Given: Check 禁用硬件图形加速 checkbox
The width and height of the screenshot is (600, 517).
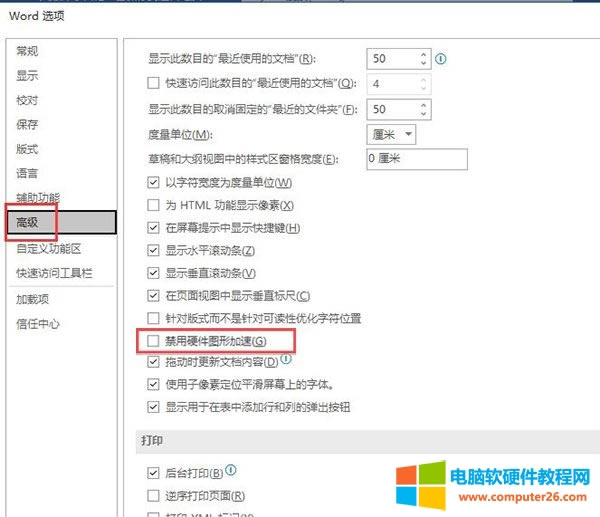Looking at the screenshot, I should tap(153, 341).
